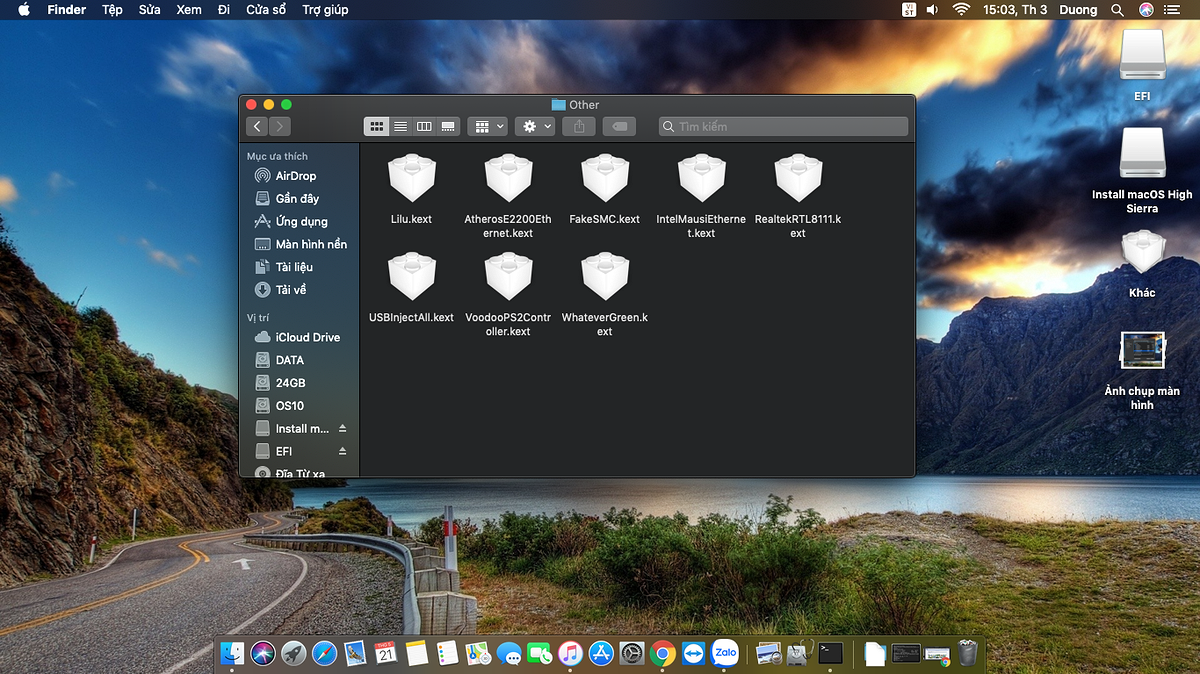This screenshot has width=1200, height=674.
Task: Switch to column view
Action: point(424,127)
